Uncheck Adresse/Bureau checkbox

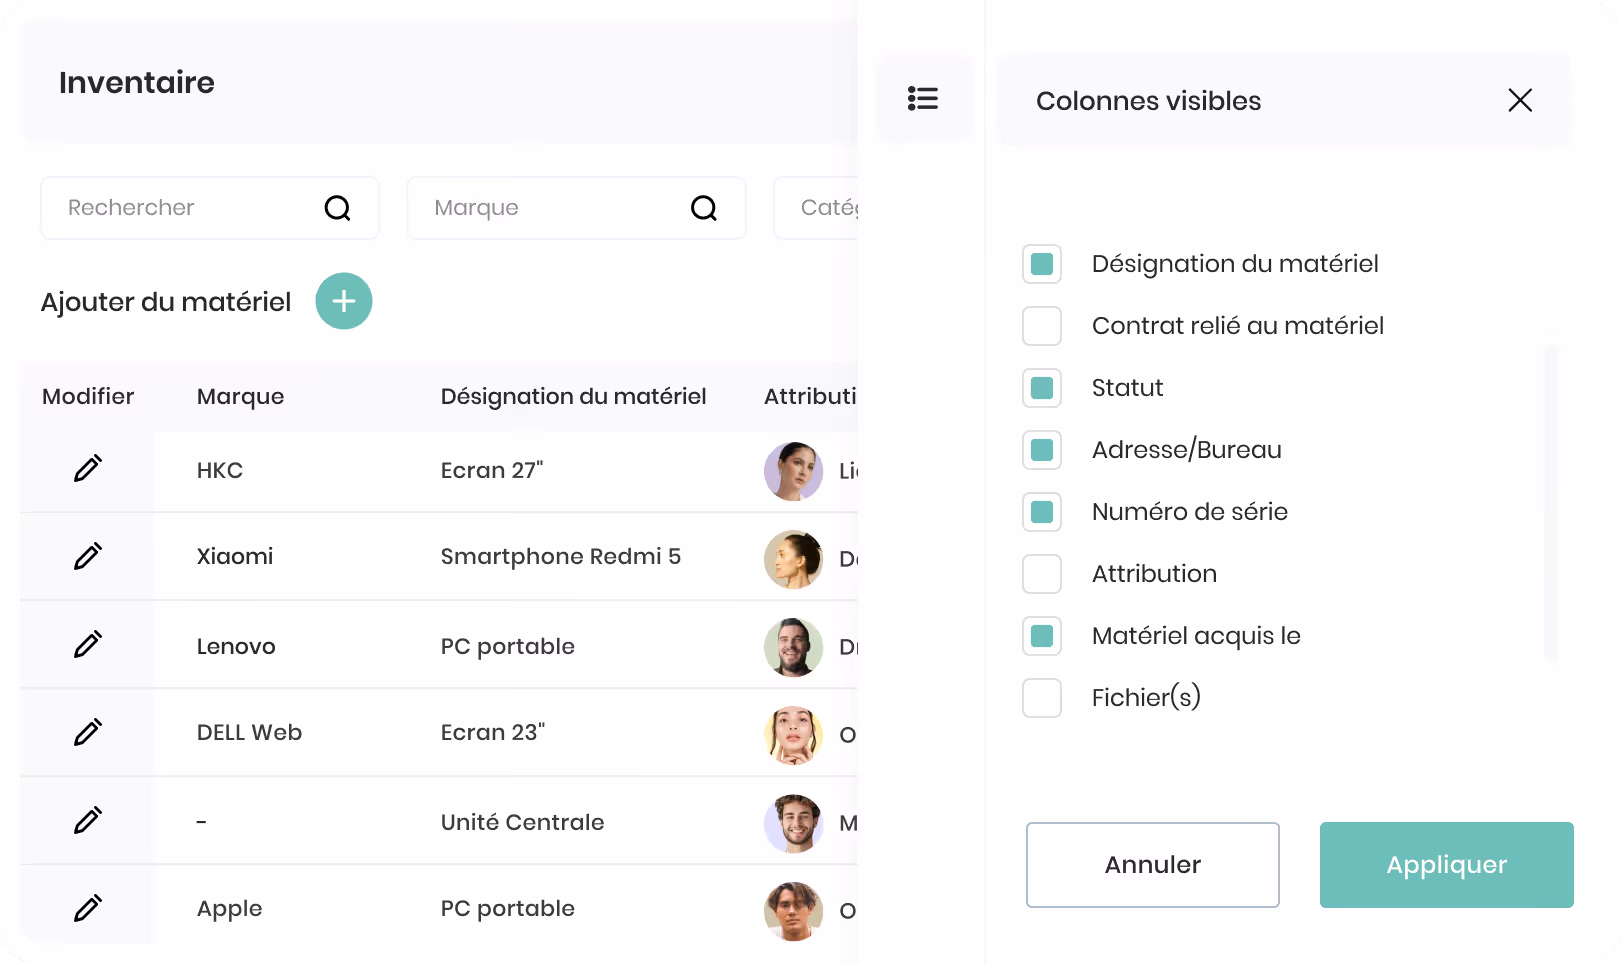tap(1042, 450)
